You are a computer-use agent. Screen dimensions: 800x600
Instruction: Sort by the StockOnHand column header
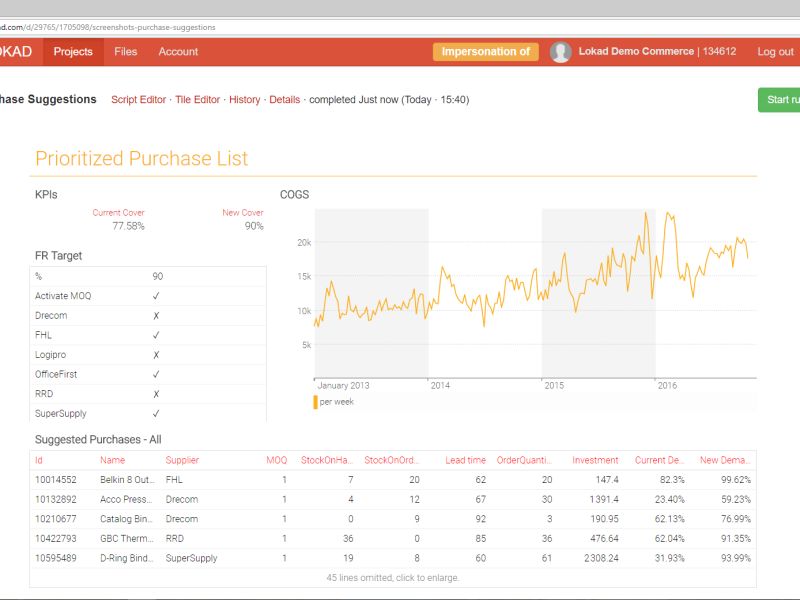pos(327,460)
